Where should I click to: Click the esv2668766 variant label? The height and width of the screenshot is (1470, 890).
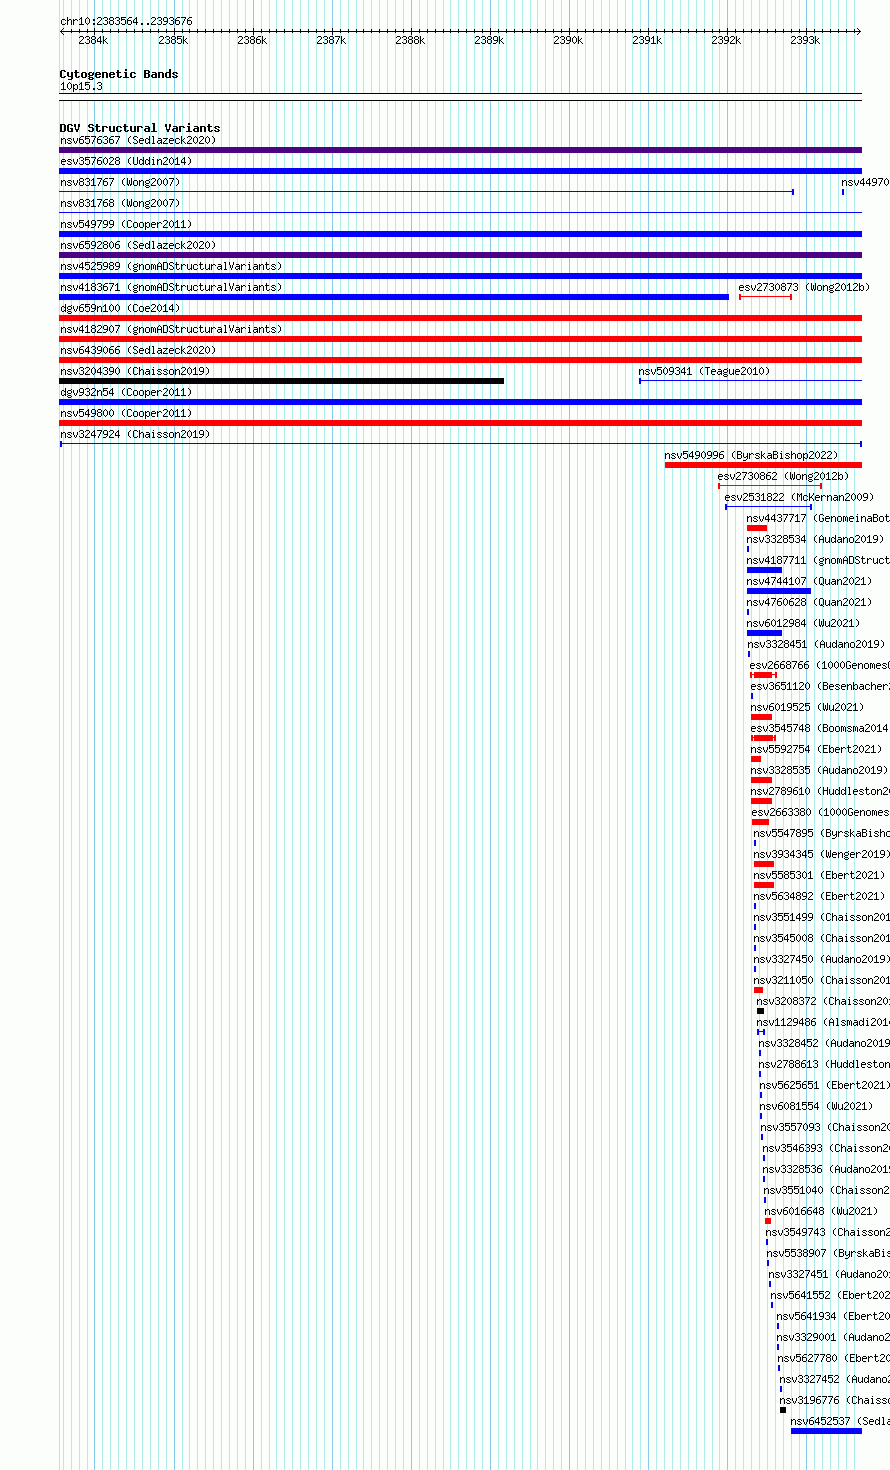(x=820, y=665)
